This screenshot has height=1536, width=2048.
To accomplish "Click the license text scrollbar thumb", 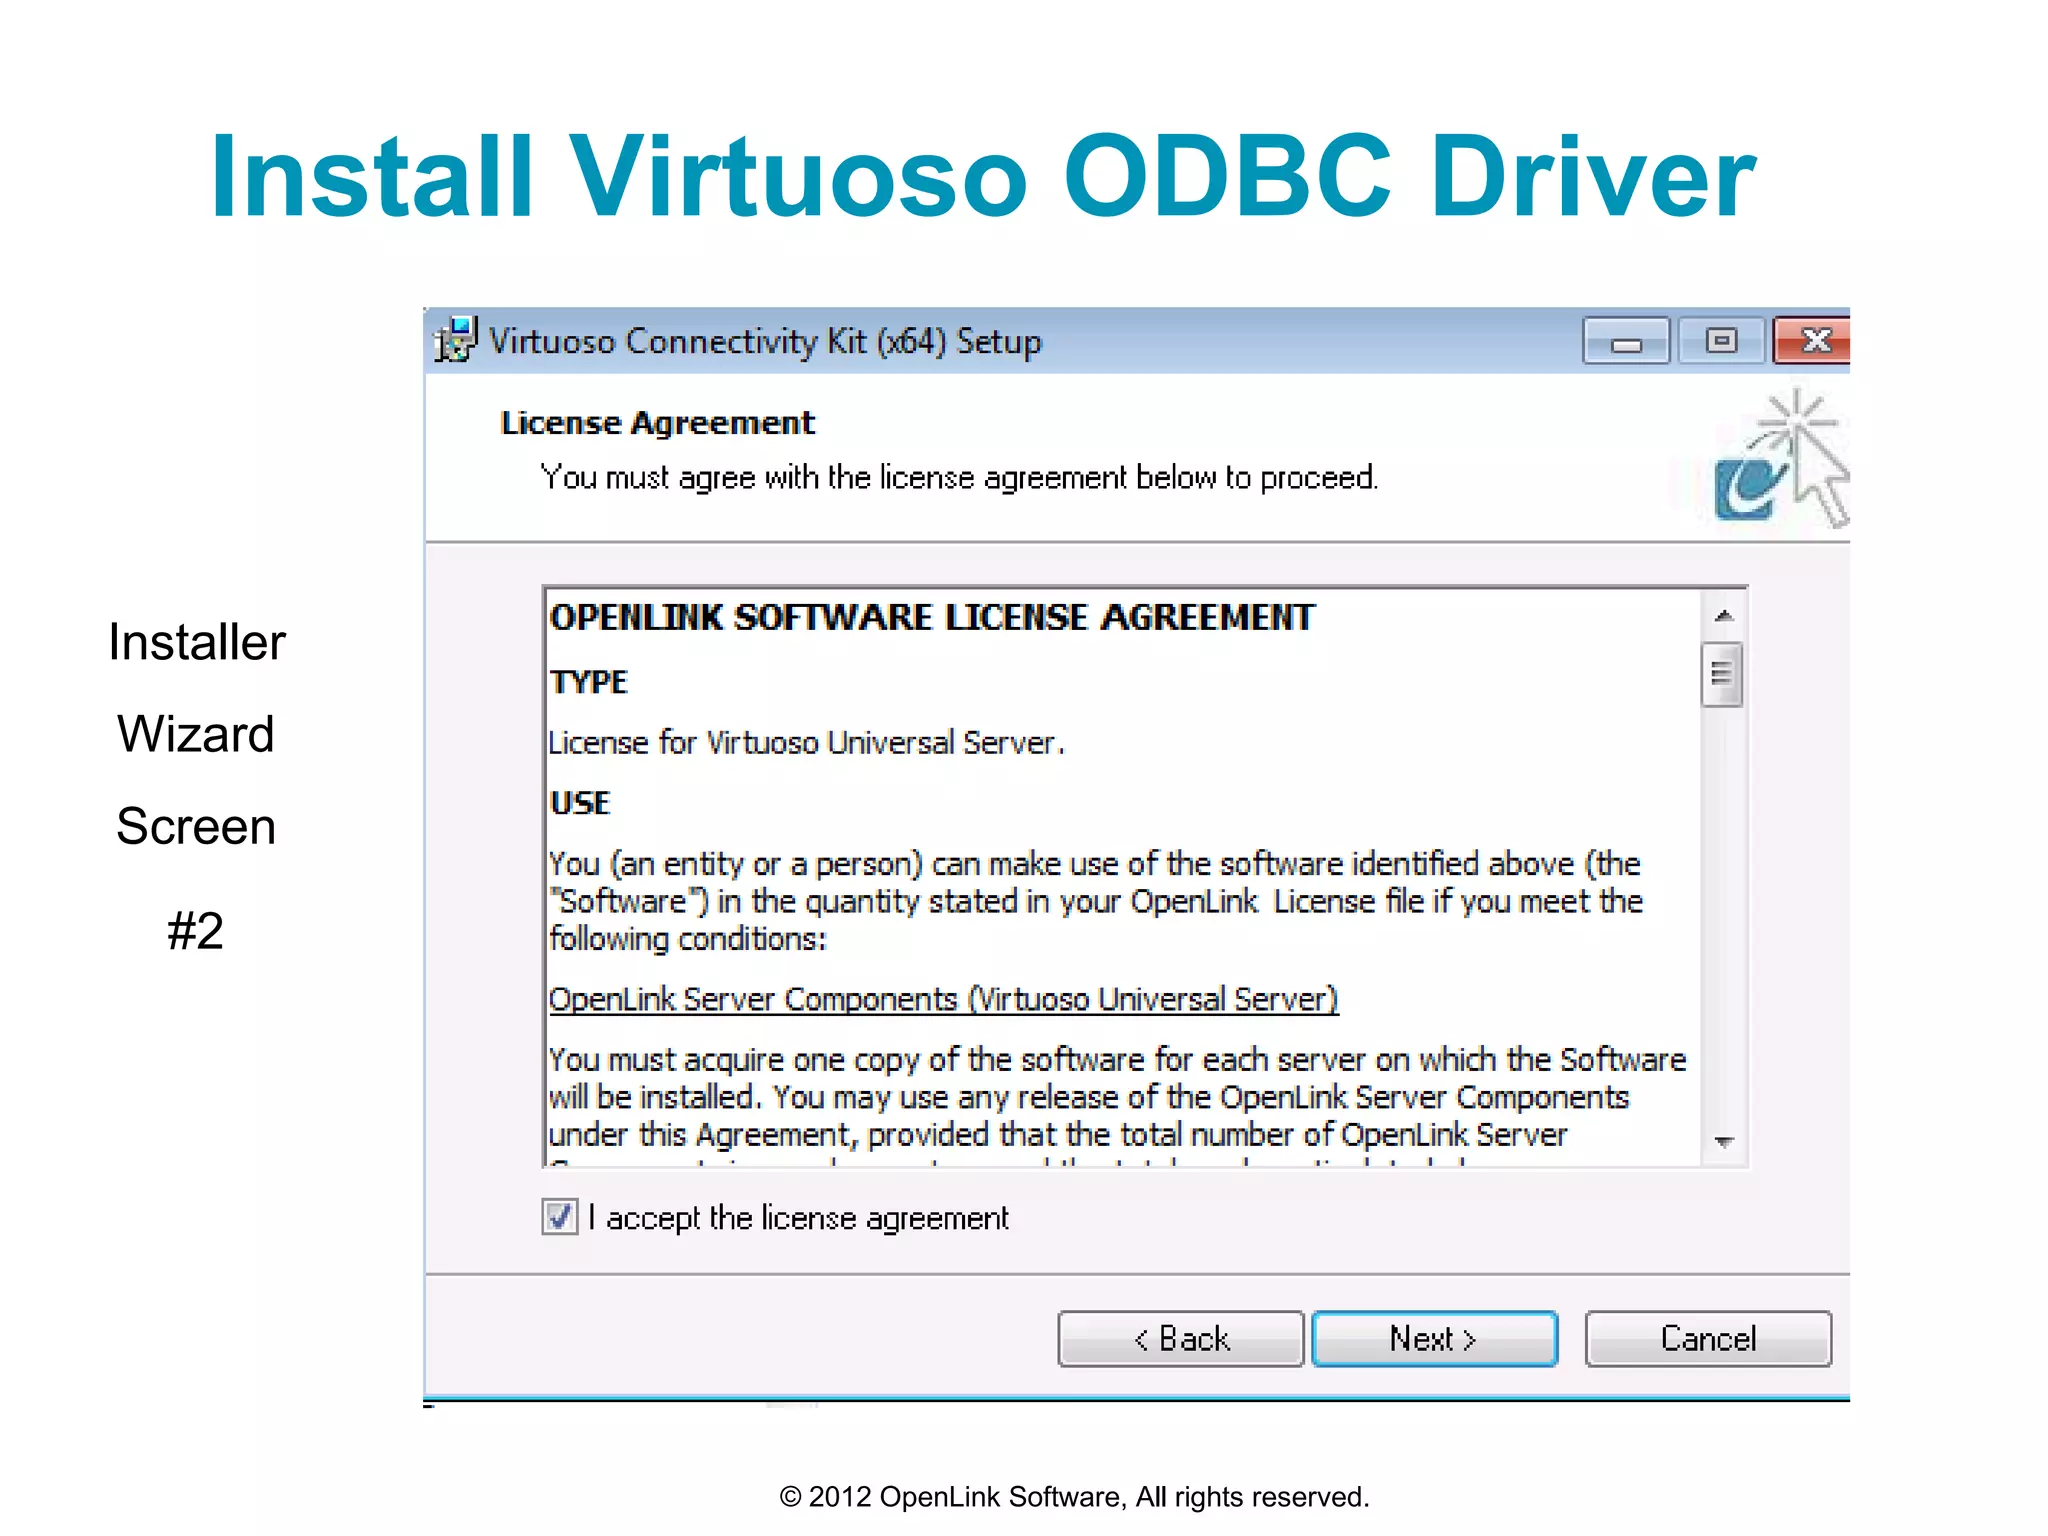I will [x=1722, y=674].
